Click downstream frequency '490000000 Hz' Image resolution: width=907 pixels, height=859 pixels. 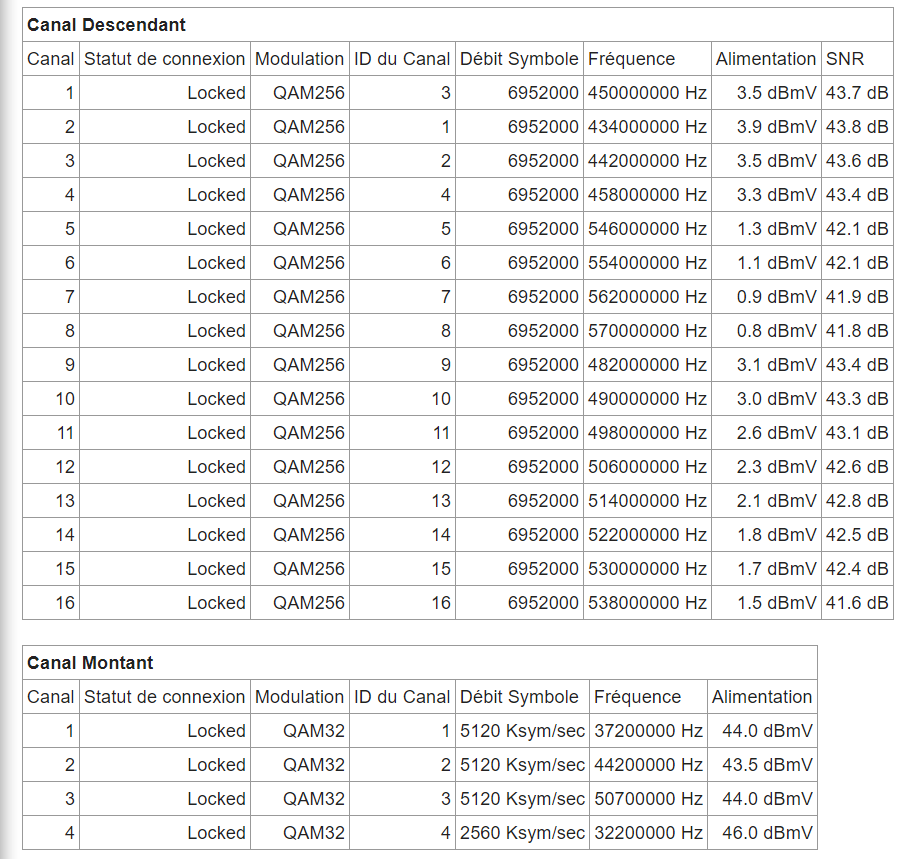pos(647,399)
